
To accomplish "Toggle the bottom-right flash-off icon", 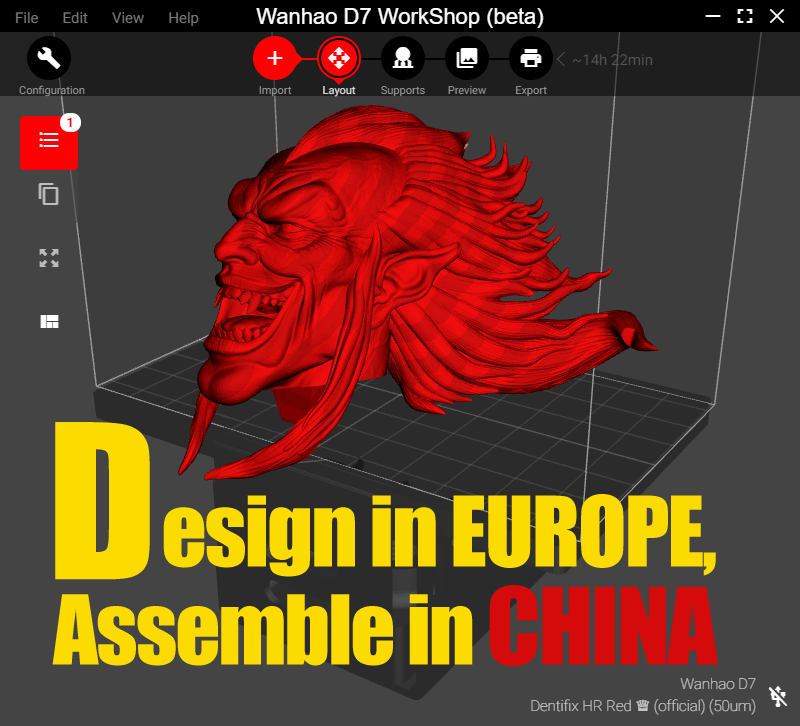I will pos(778,696).
